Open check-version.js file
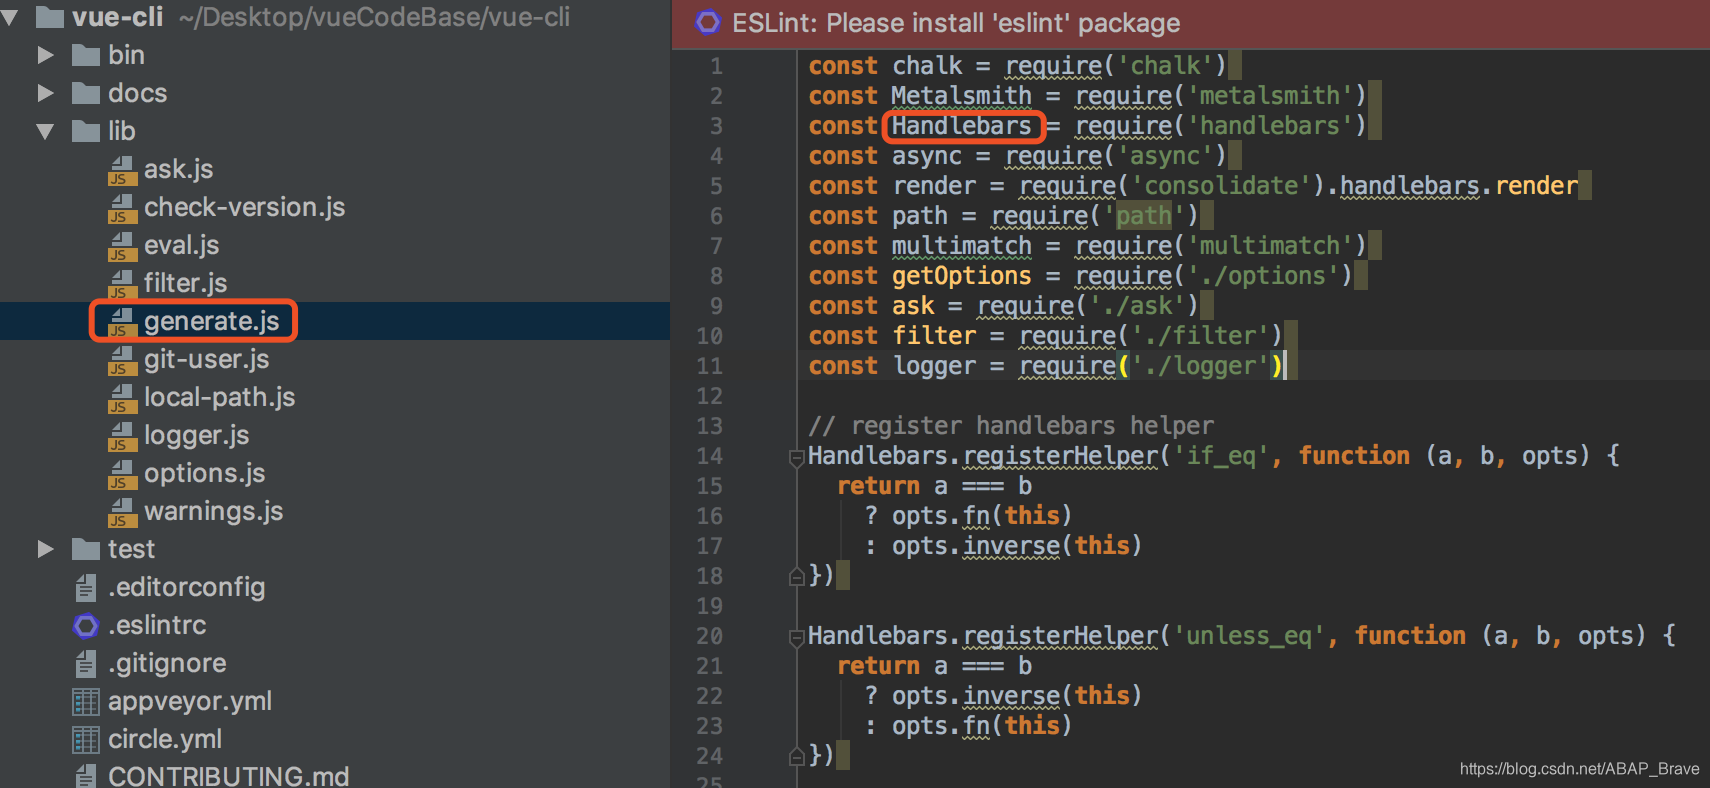This screenshot has width=1710, height=788. coord(244,207)
